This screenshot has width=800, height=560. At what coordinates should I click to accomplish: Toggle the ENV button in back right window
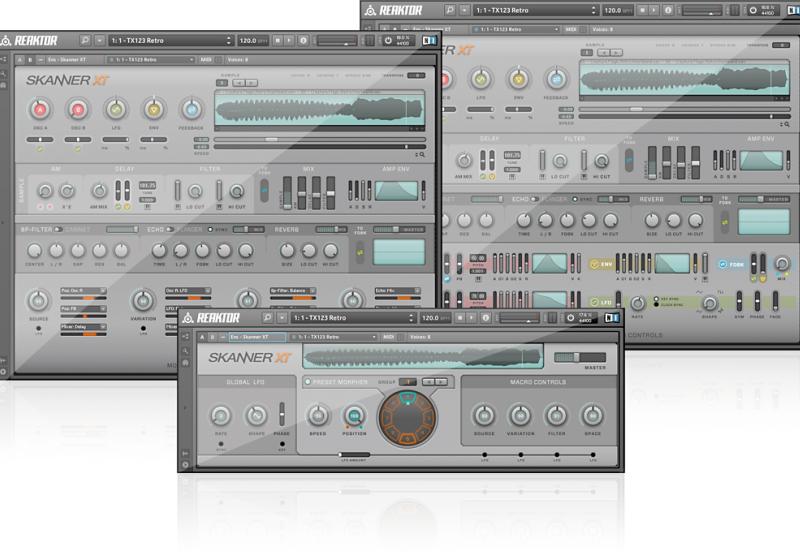click(x=602, y=264)
